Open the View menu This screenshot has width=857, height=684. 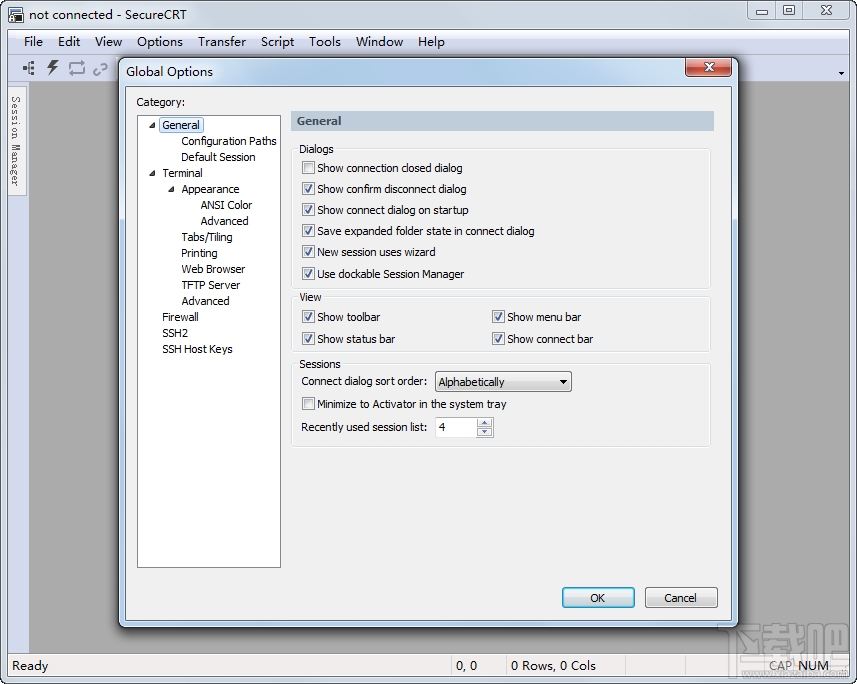(x=108, y=42)
